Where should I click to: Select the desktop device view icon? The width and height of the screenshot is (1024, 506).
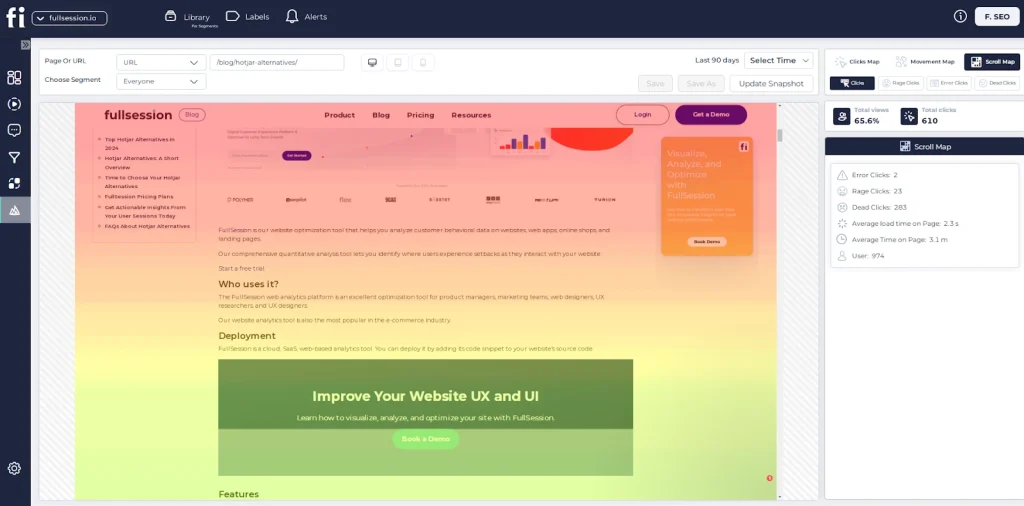point(372,63)
